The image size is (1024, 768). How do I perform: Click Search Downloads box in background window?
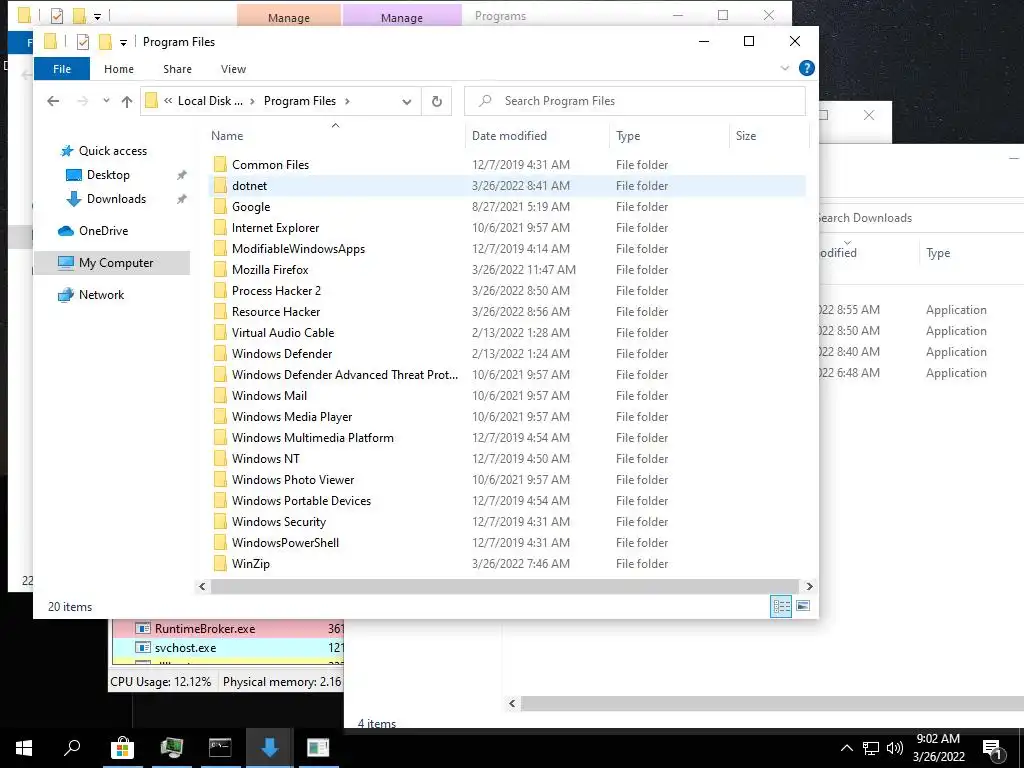tap(921, 218)
